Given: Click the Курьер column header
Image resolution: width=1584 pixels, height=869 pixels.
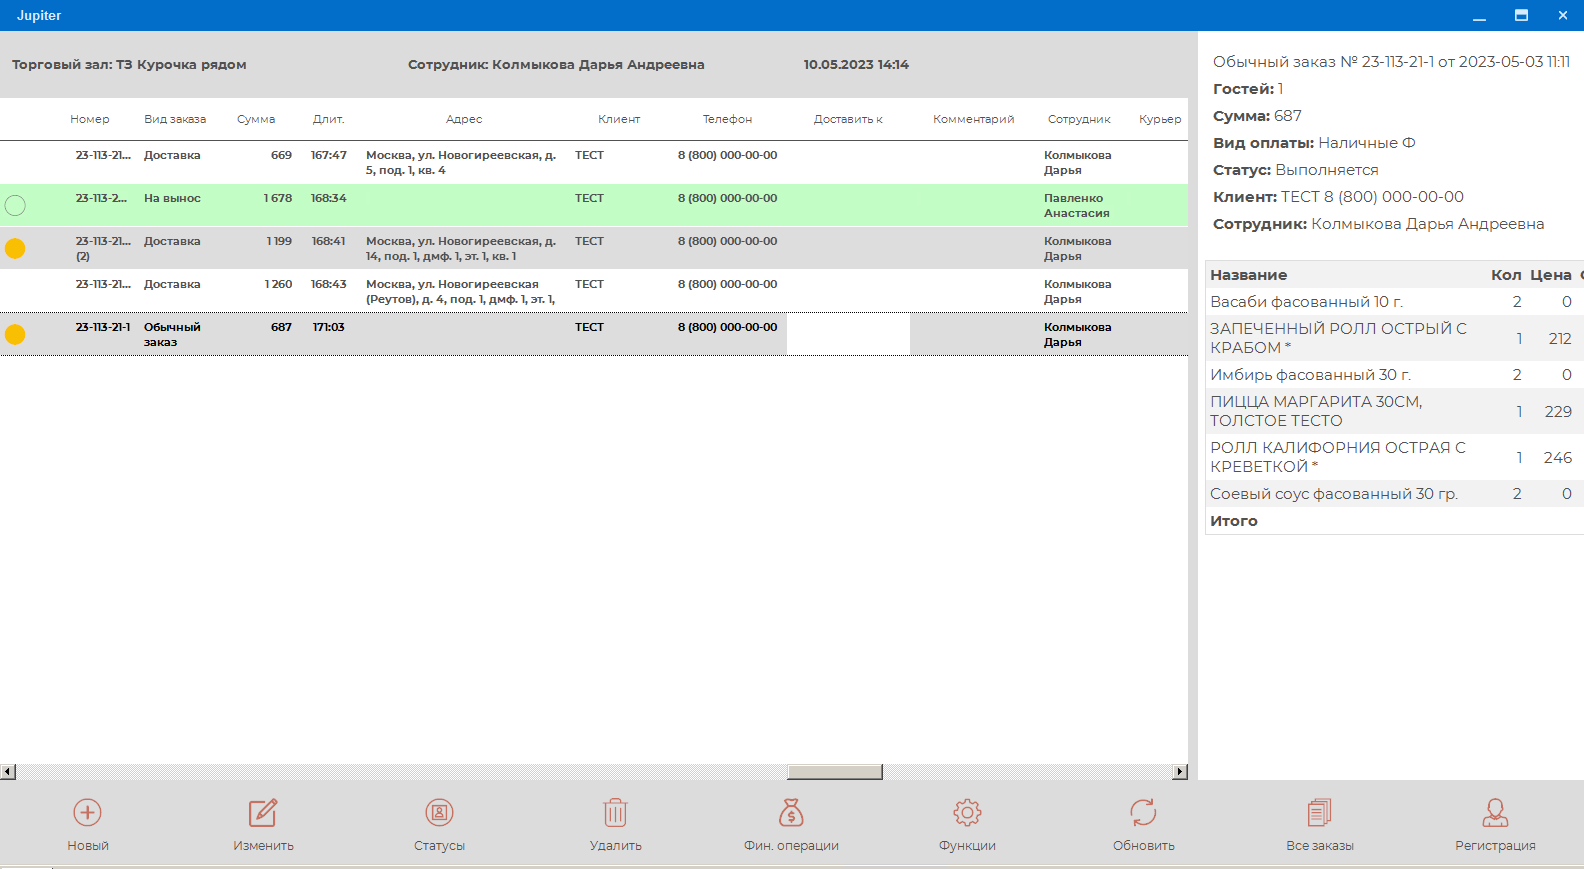Looking at the screenshot, I should [x=1160, y=119].
